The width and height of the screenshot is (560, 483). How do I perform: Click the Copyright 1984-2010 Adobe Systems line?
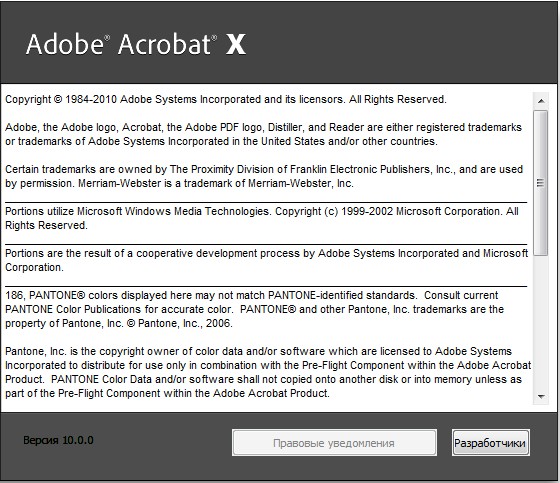click(226, 99)
